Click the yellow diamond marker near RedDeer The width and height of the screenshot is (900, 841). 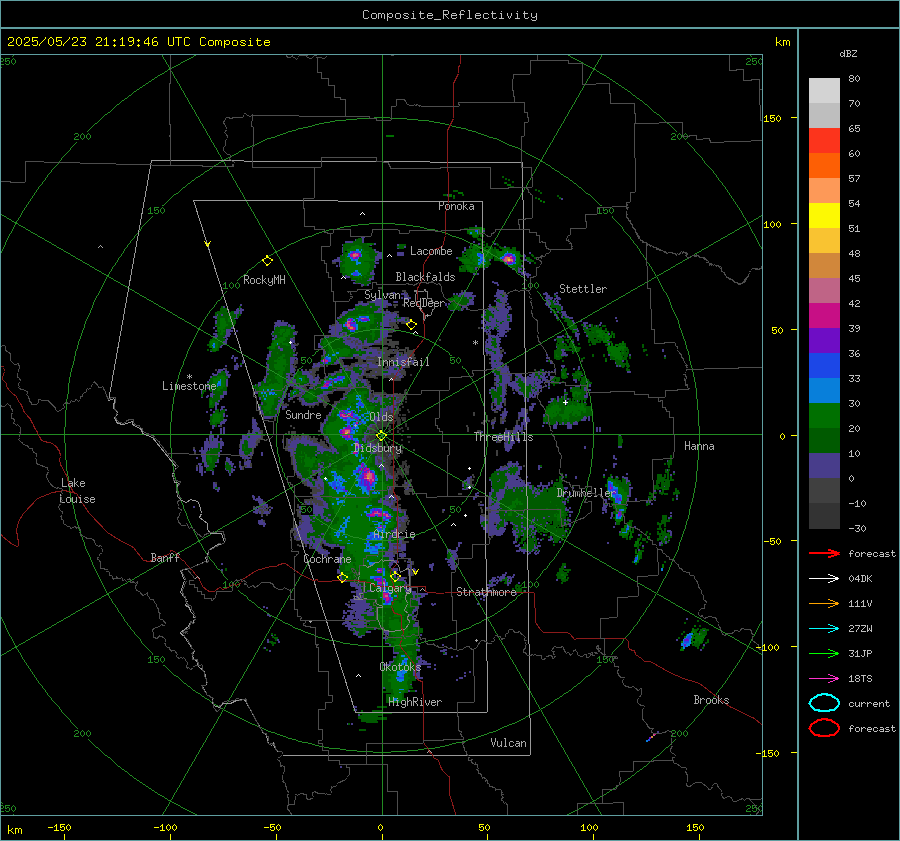coord(411,325)
